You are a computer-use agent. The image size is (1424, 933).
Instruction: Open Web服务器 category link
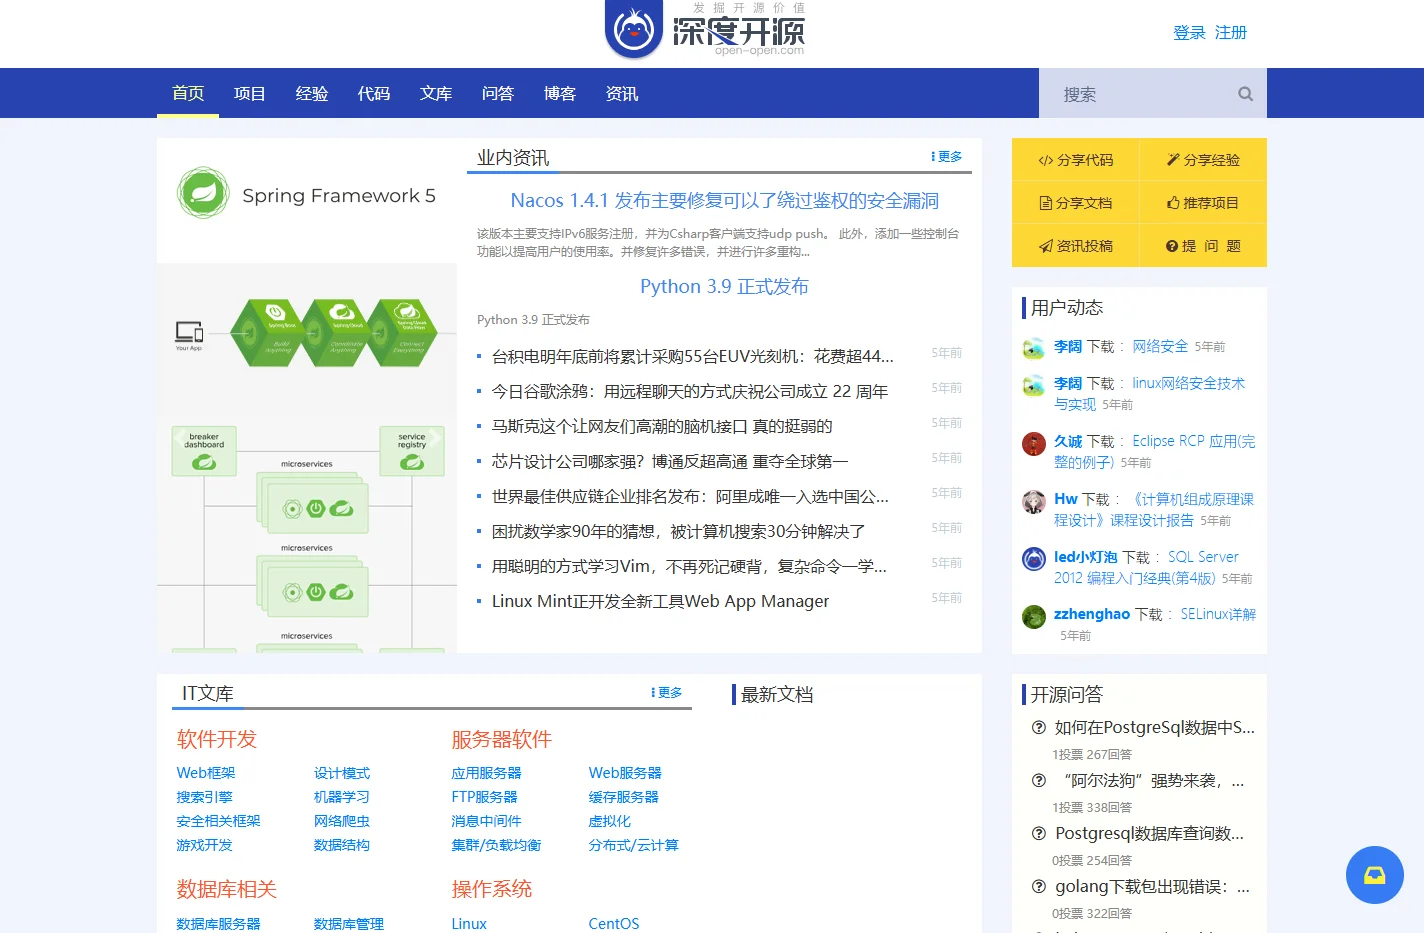click(x=625, y=773)
